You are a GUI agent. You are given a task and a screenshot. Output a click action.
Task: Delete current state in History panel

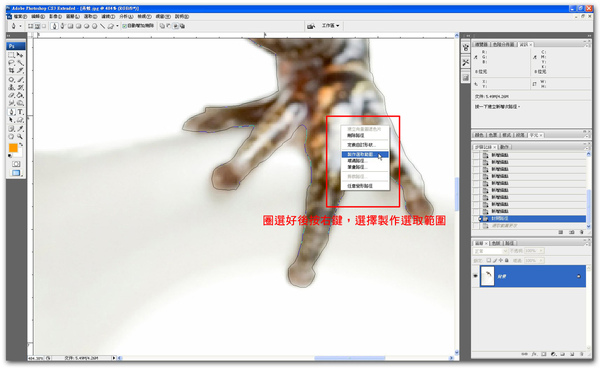pyautogui.click(x=582, y=232)
